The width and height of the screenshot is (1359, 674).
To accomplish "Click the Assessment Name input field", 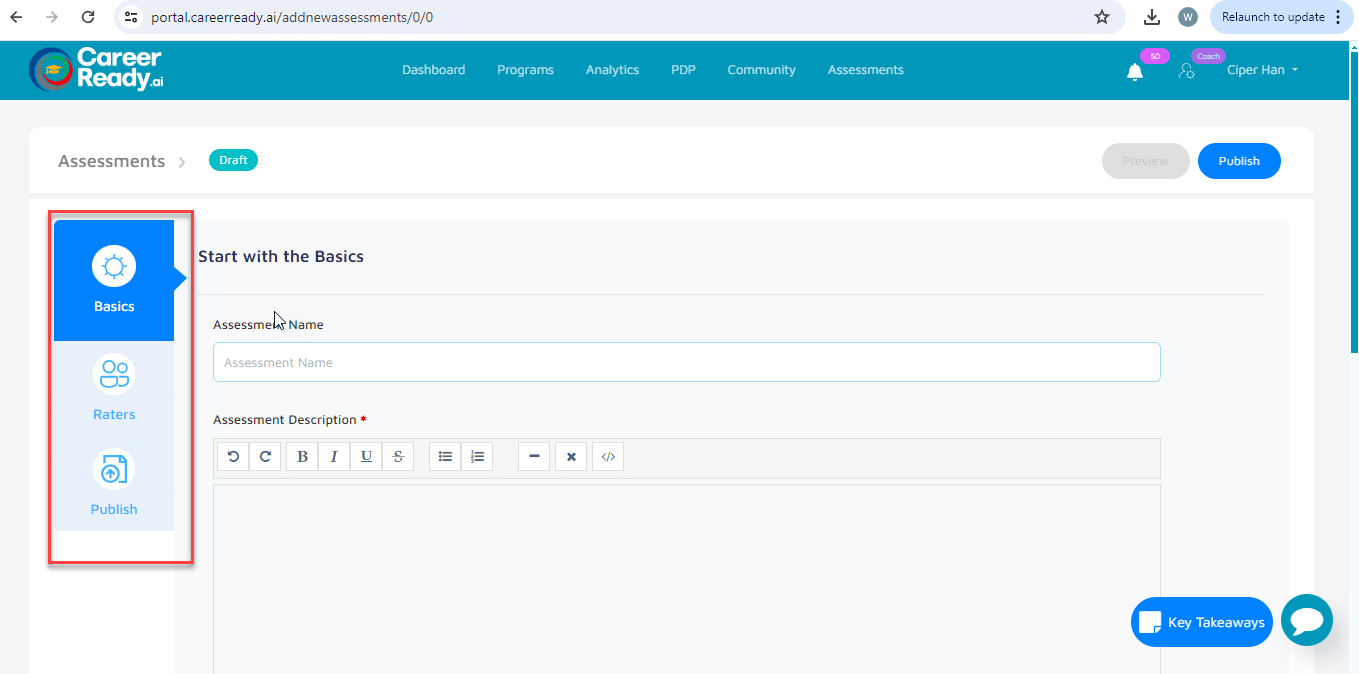I will pos(686,362).
